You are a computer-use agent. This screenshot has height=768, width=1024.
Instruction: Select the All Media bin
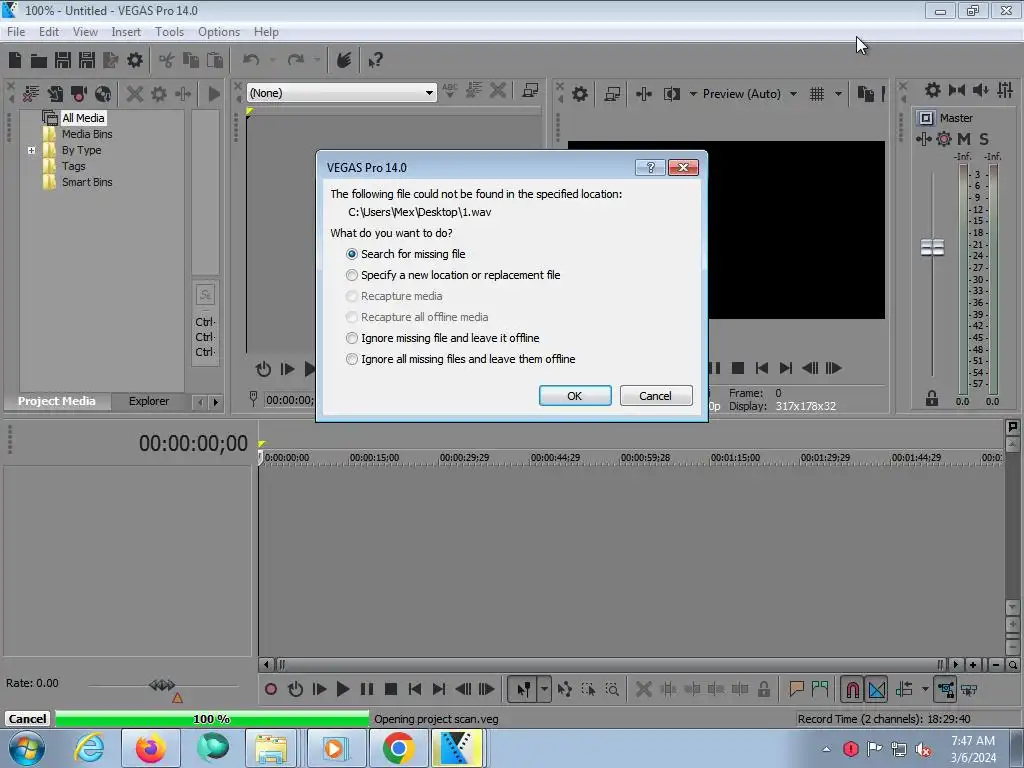[83, 118]
